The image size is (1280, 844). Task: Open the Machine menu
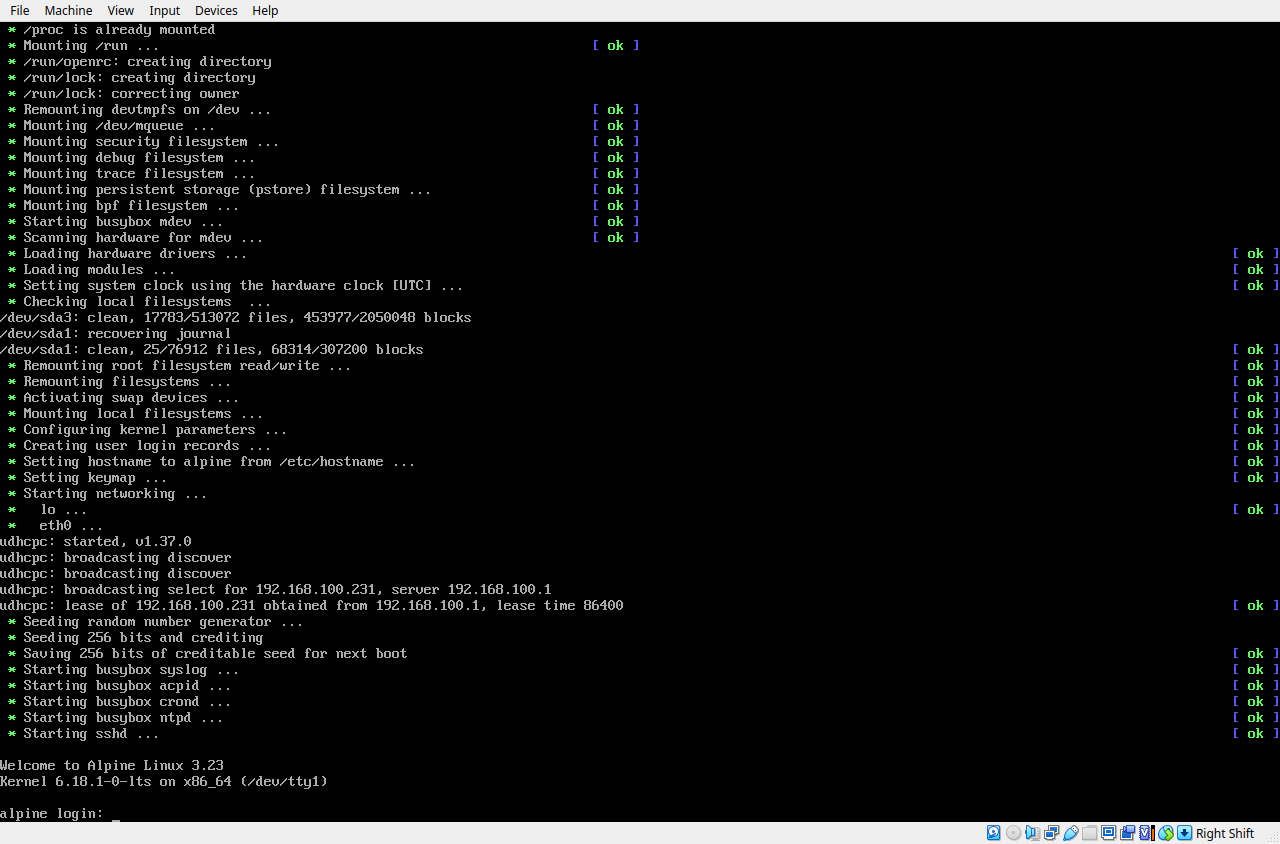[68, 10]
